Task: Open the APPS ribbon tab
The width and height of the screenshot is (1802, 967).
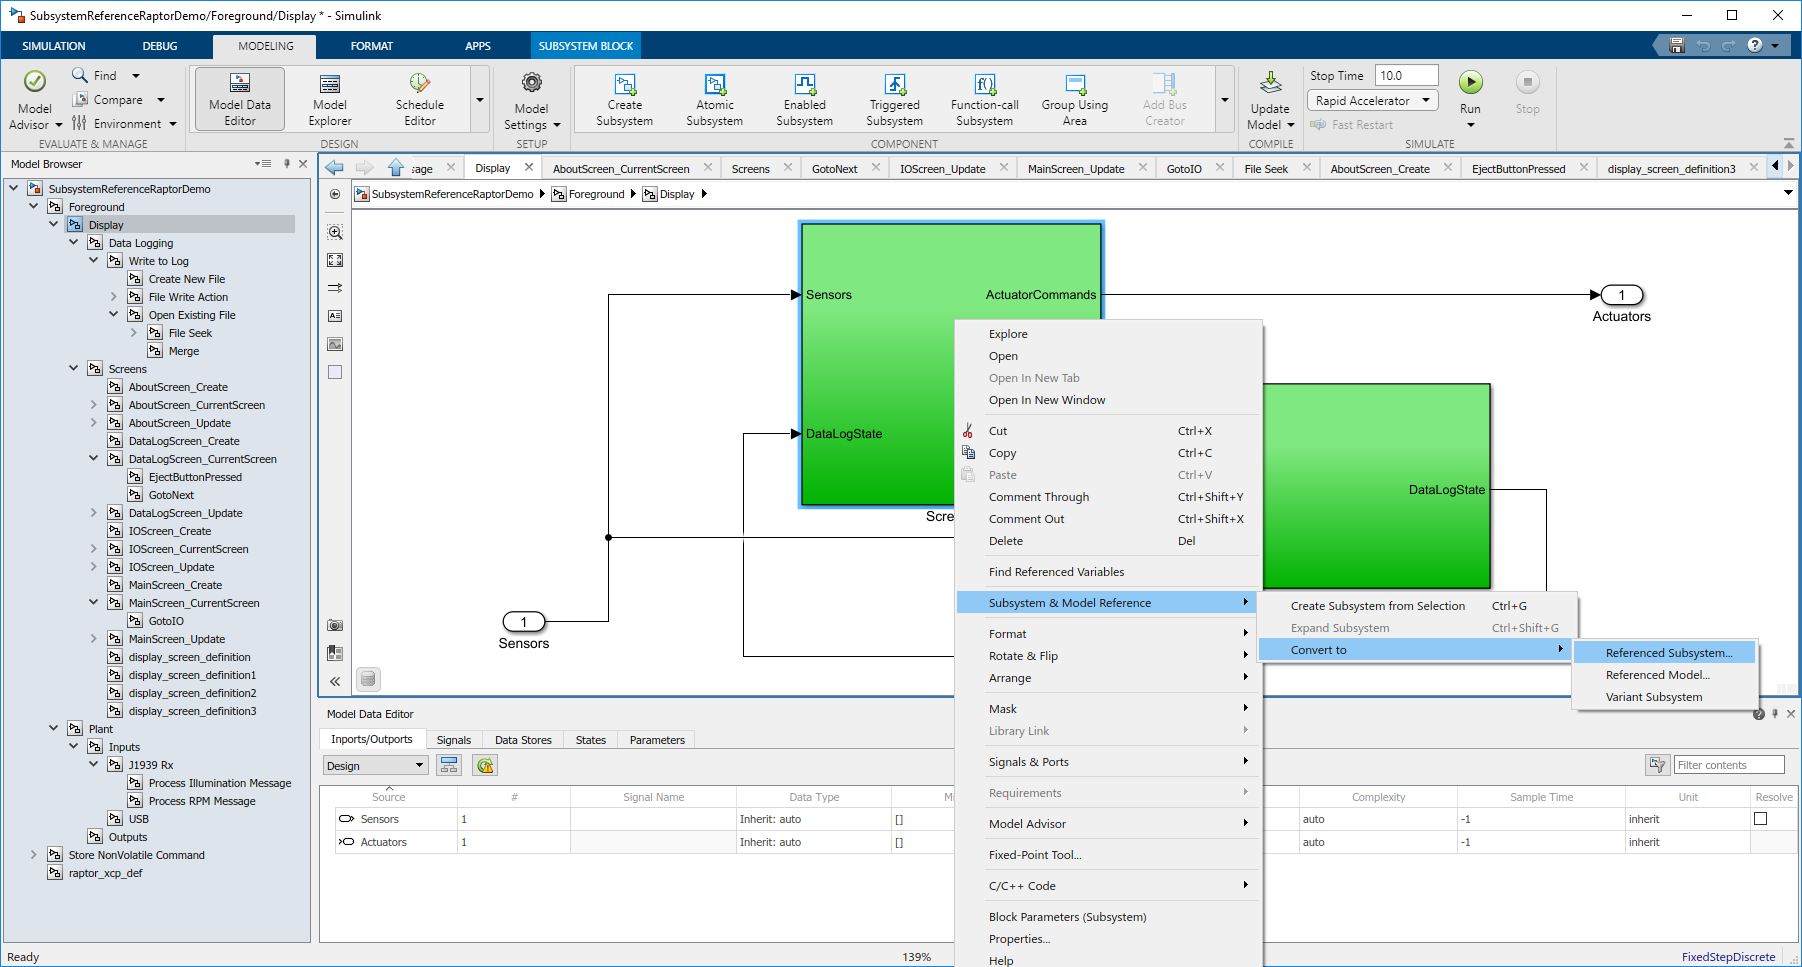Action: coord(478,46)
